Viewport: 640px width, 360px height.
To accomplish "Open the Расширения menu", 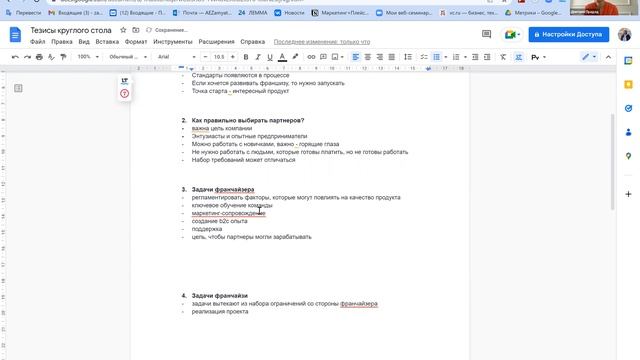I will point(216,42).
